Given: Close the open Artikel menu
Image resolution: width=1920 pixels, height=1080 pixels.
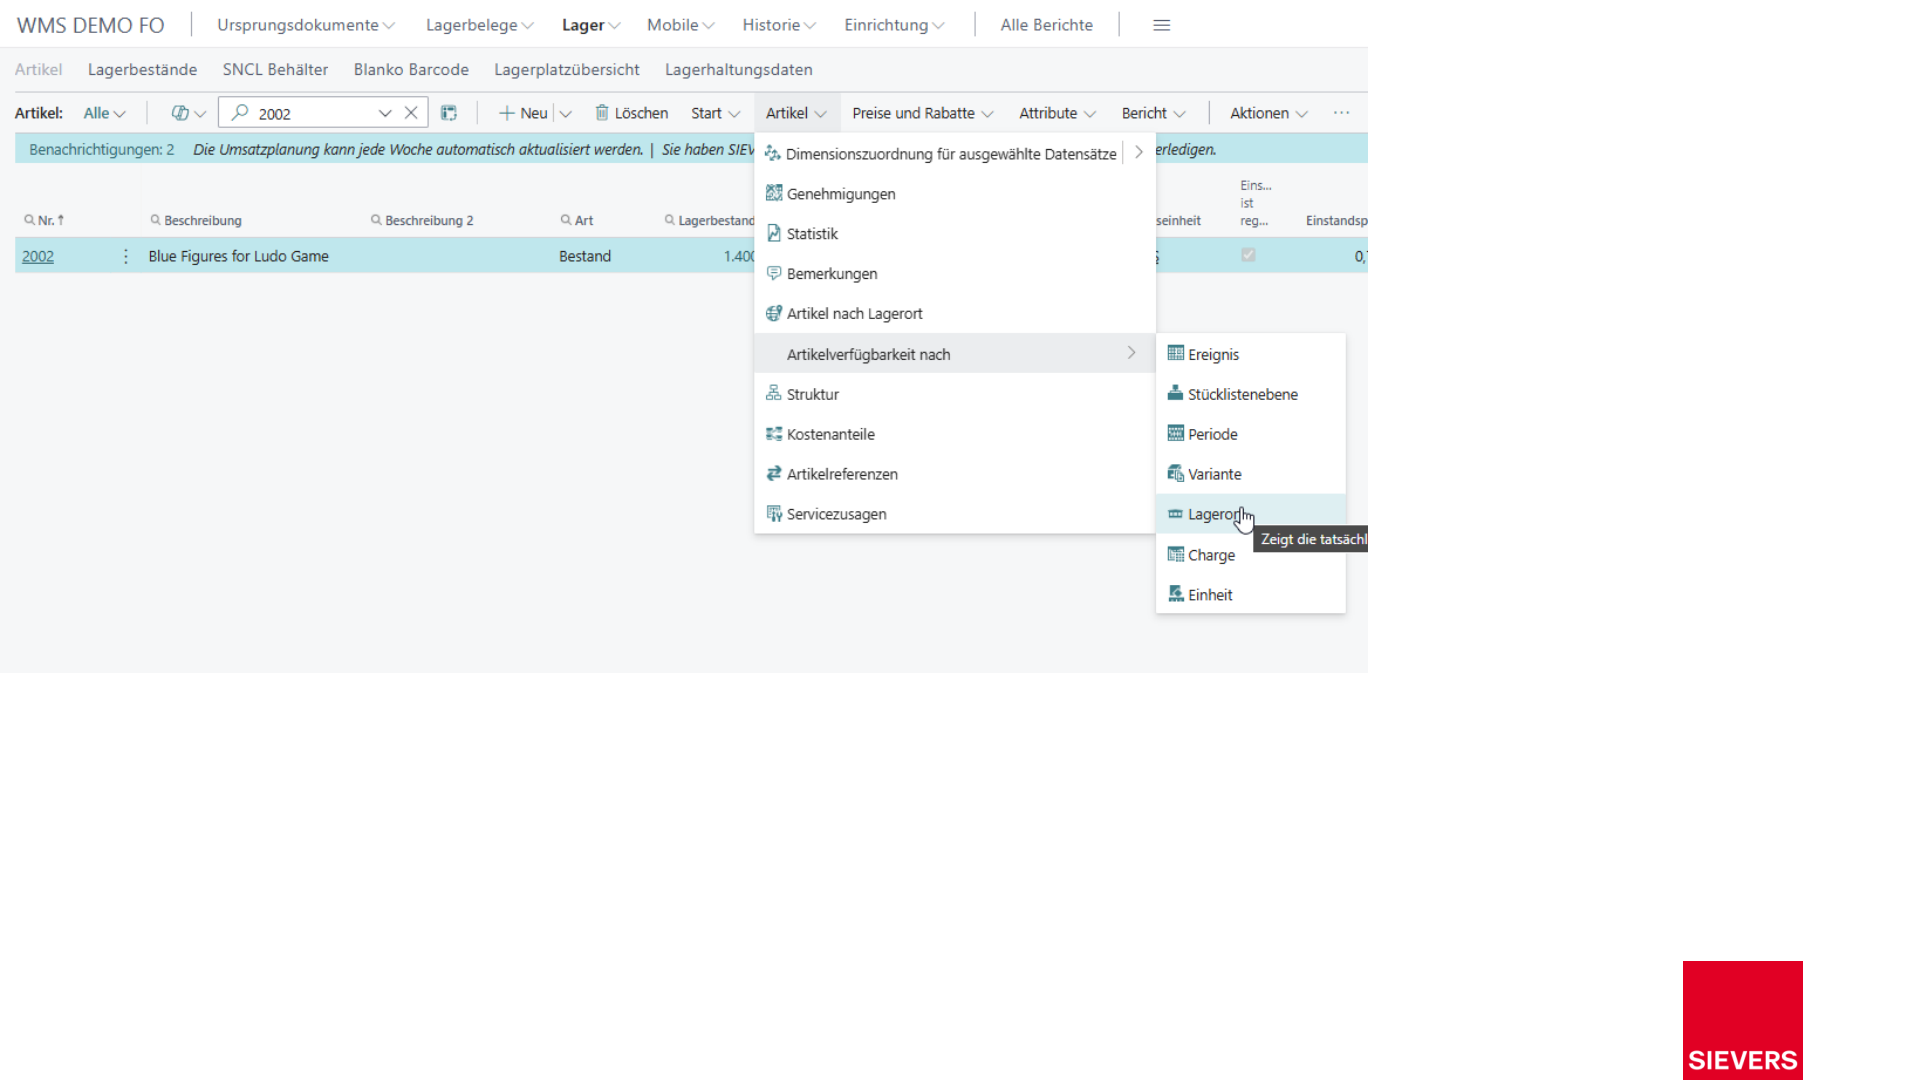Looking at the screenshot, I should point(796,113).
